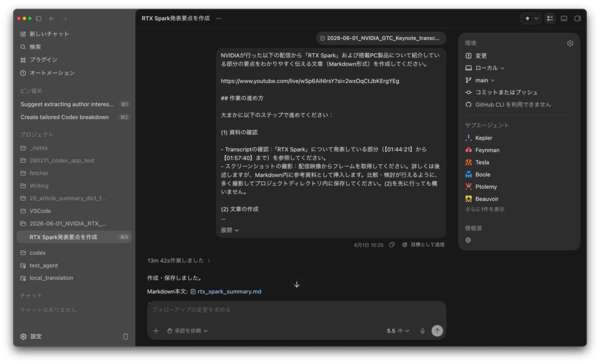The image size is (600, 364).
Task: Select the Kepler subagent
Action: coord(479,138)
